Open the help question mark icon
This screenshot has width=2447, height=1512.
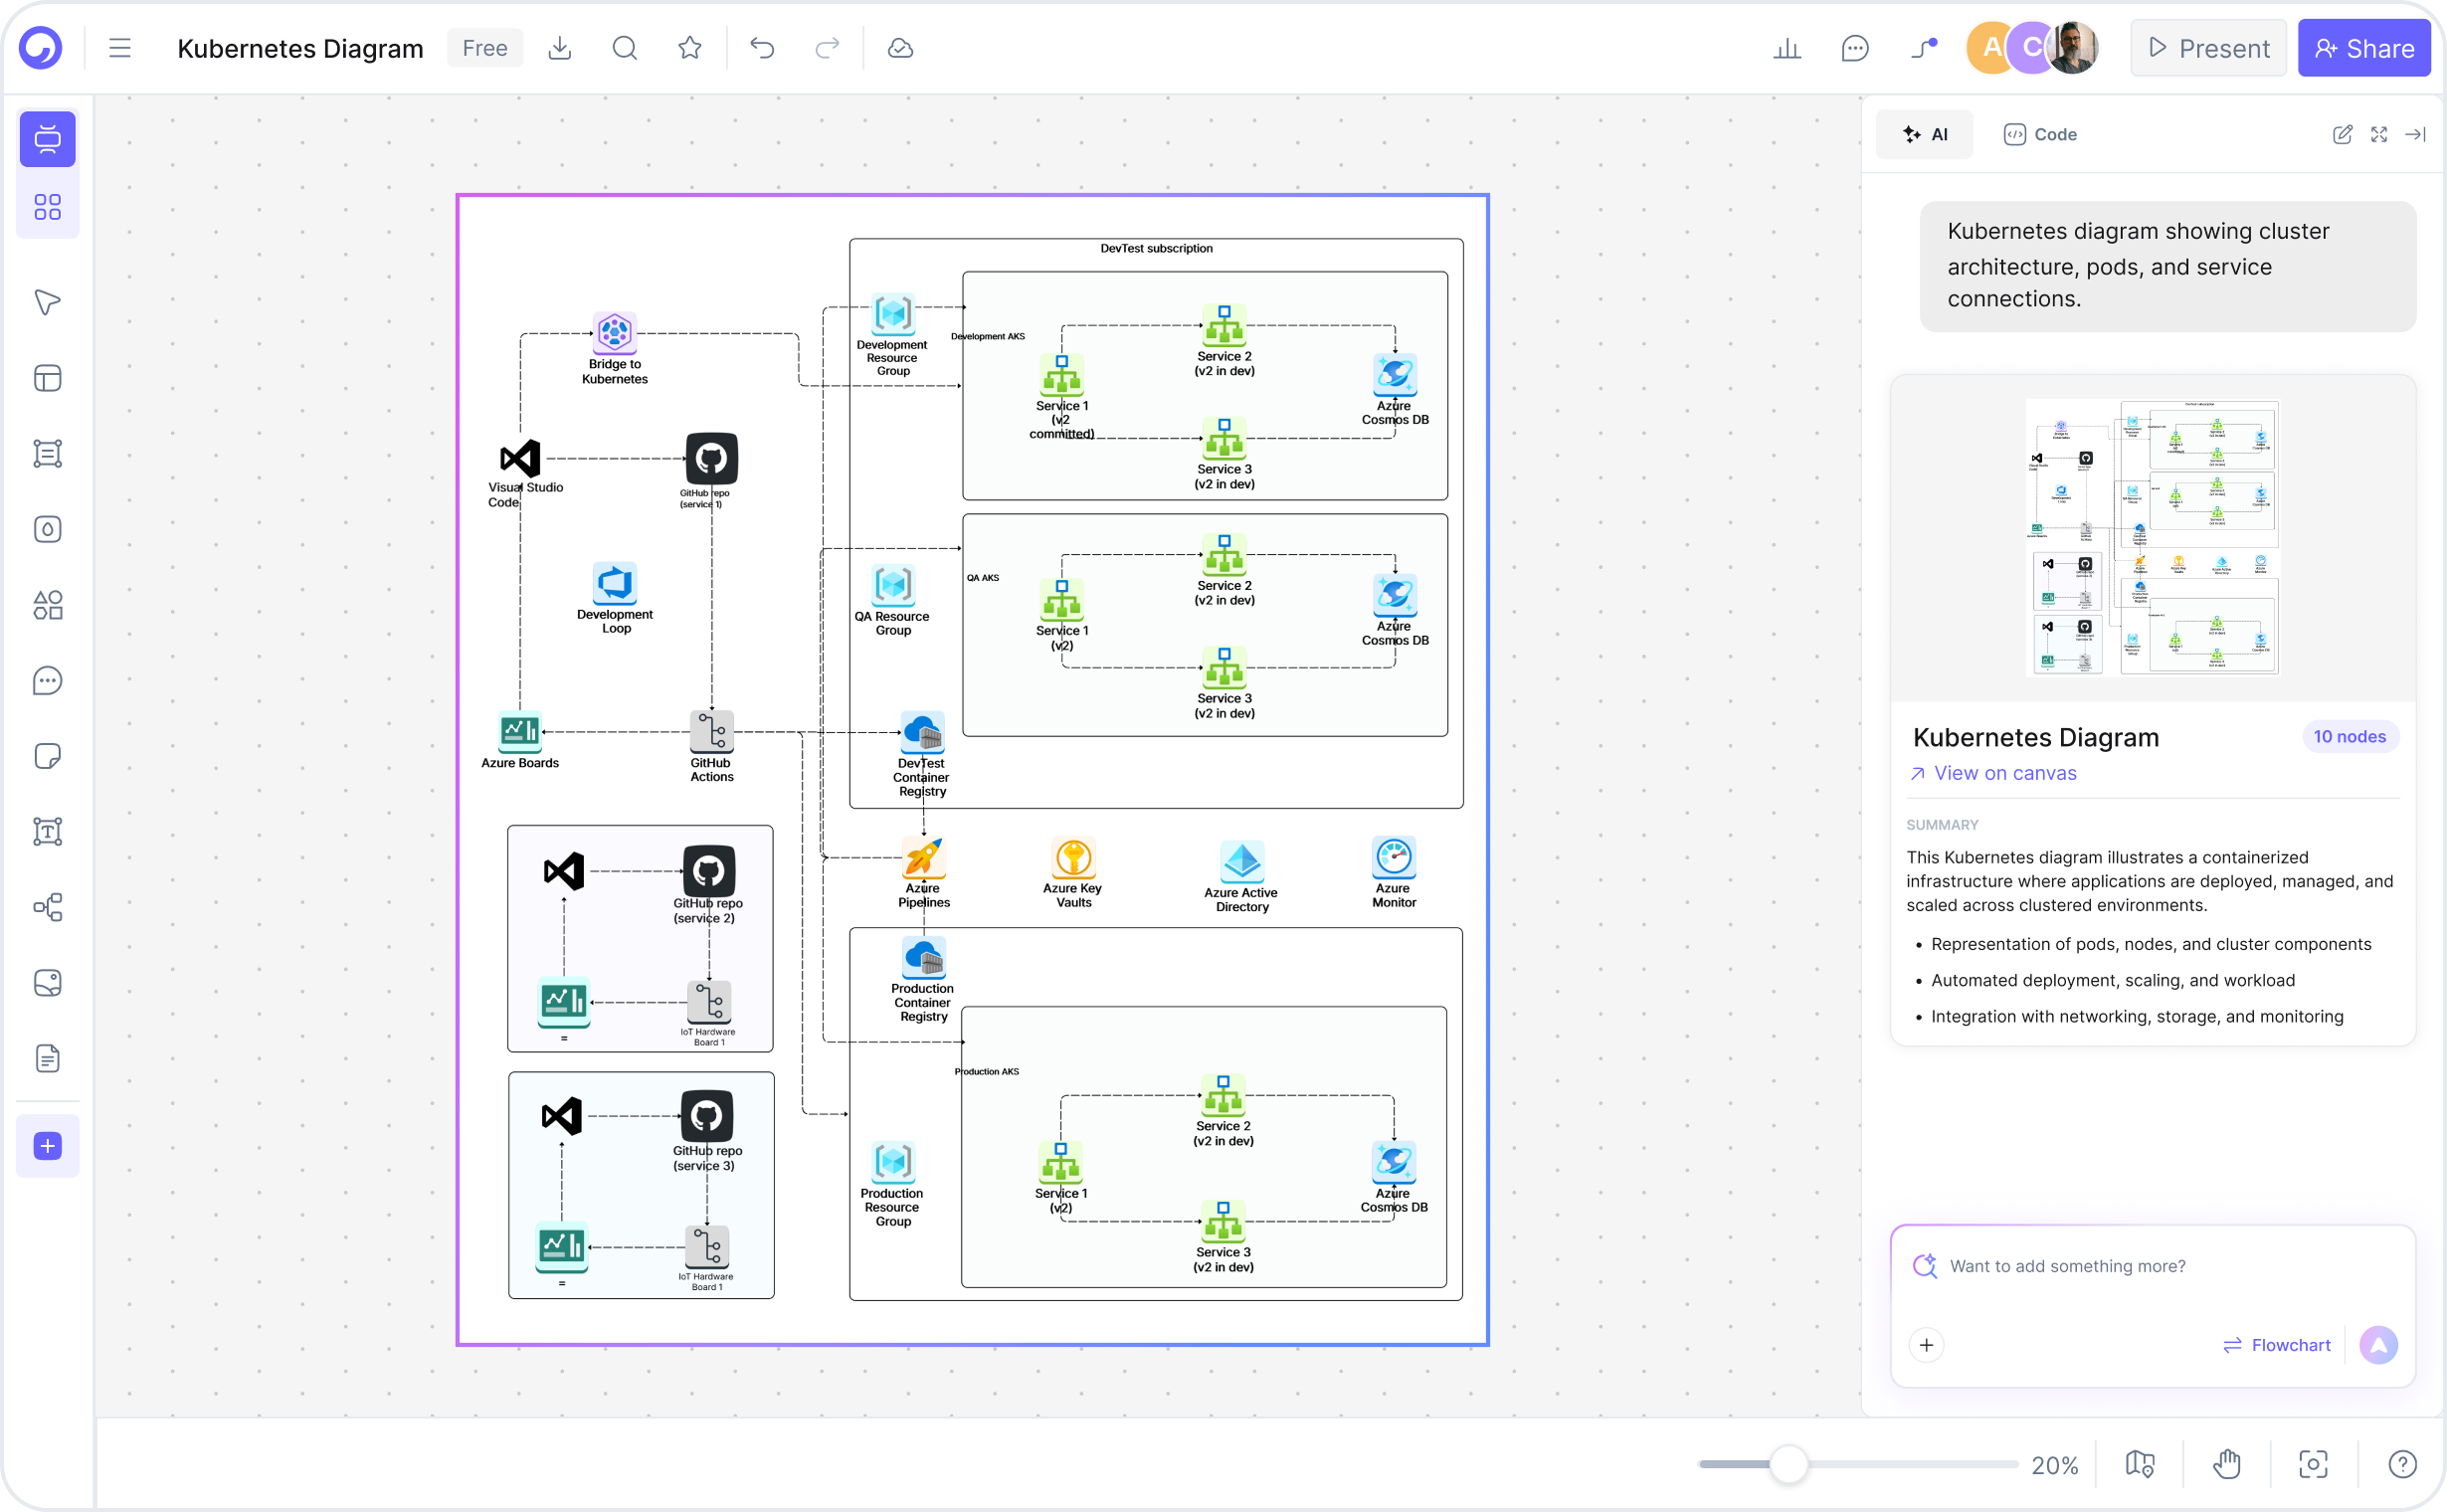2402,1465
